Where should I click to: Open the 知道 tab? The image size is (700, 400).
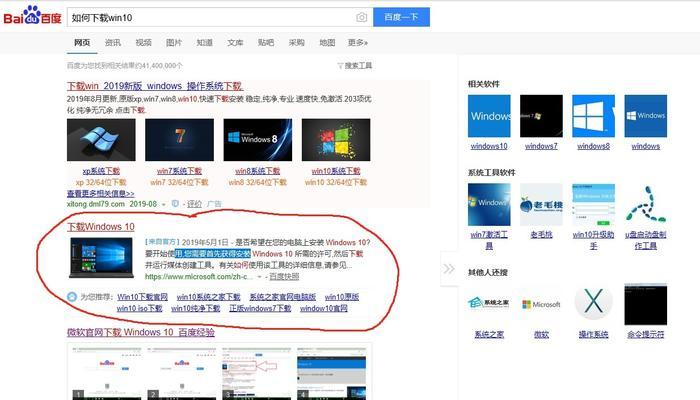pos(204,43)
